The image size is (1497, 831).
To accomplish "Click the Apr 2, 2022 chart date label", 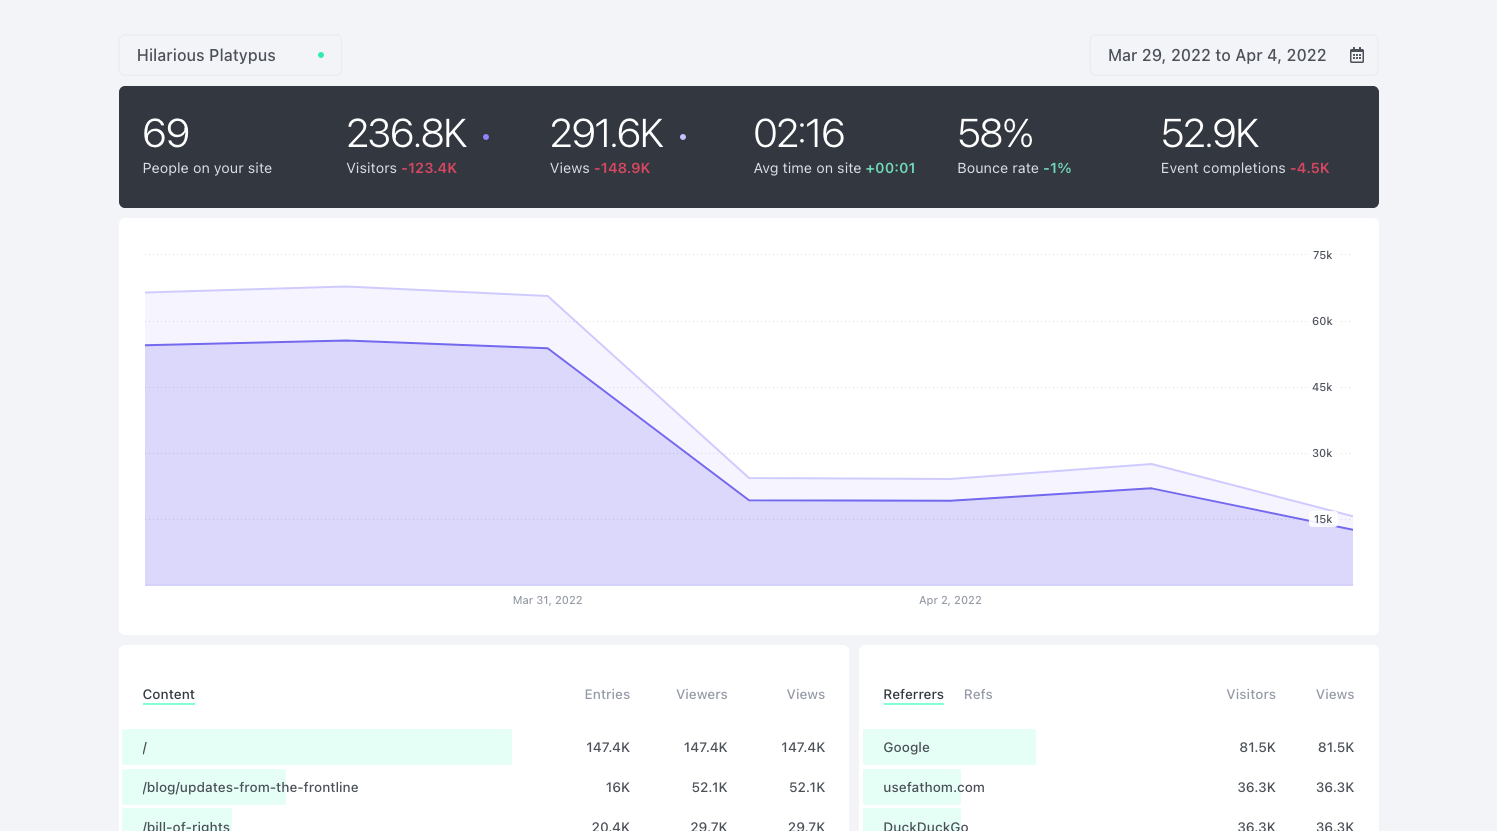I will [x=950, y=600].
